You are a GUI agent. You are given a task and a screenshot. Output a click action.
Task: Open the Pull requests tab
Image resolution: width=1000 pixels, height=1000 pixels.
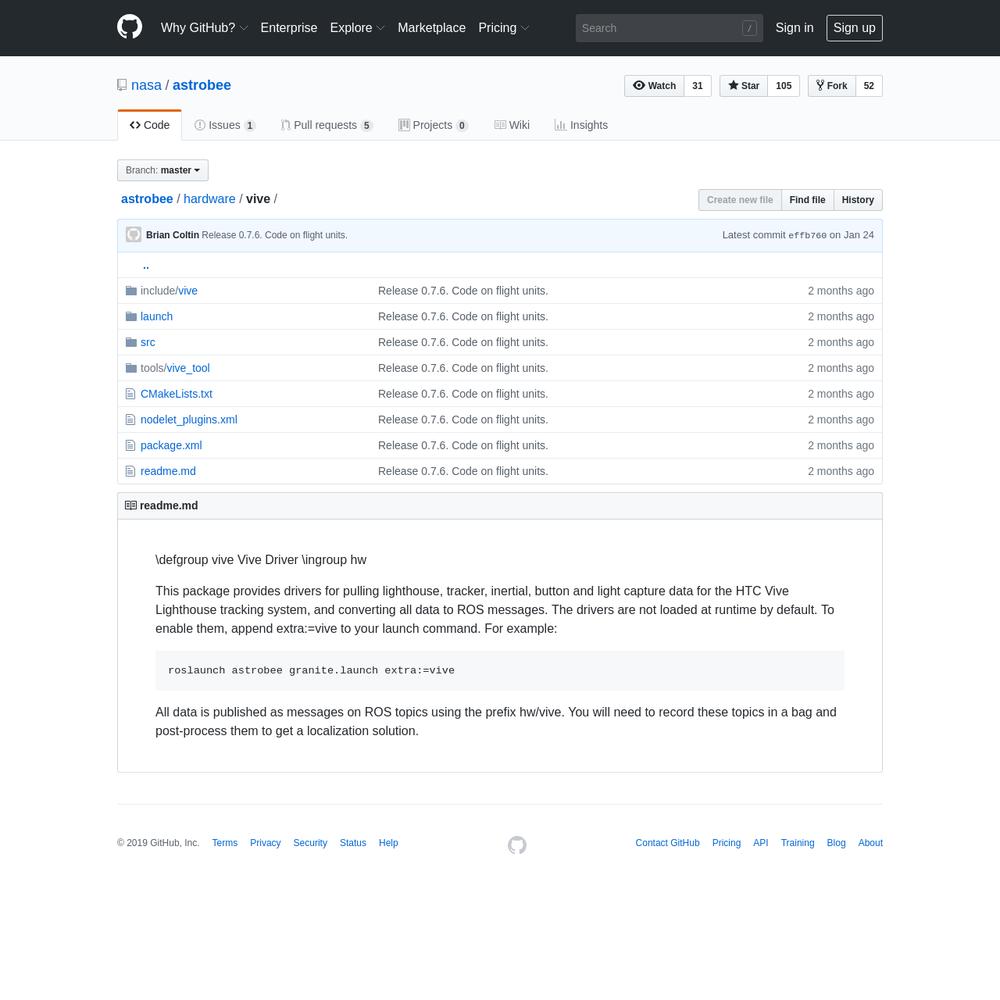tap(326, 125)
